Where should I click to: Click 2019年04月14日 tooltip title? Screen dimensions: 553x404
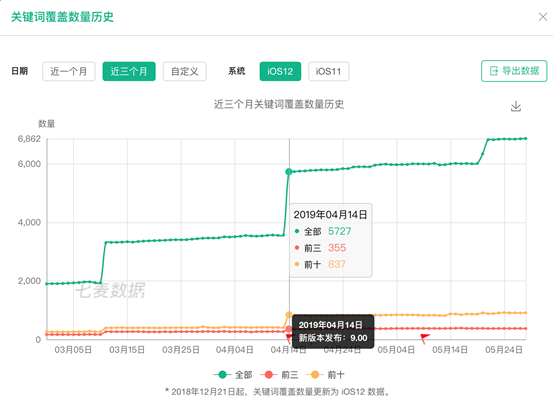[330, 214]
